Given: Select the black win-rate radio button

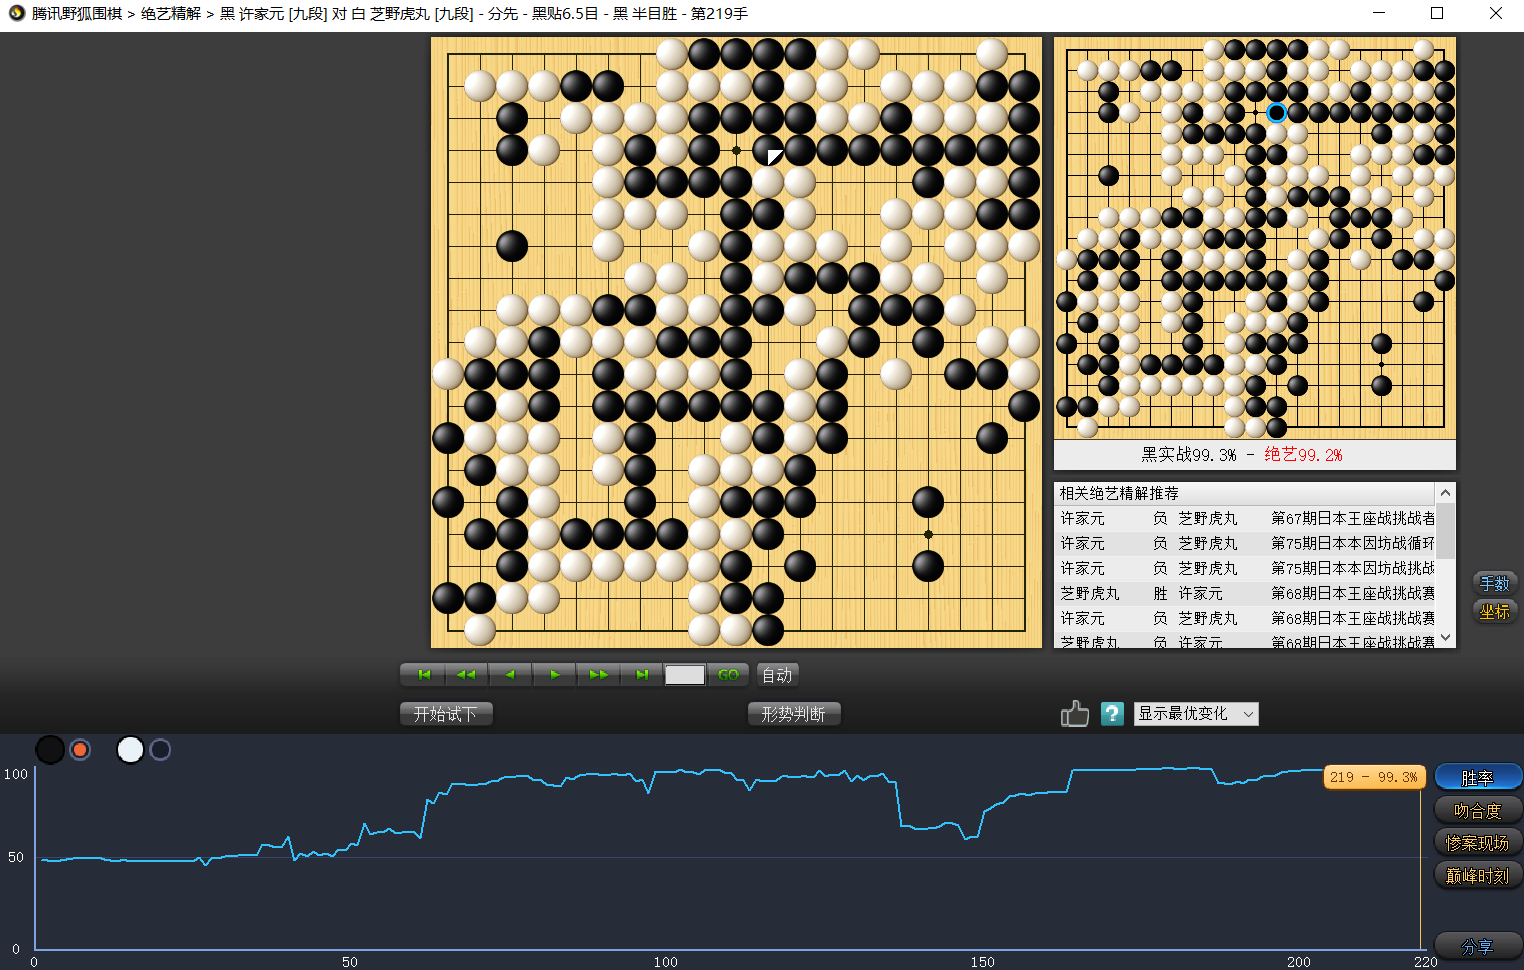Looking at the screenshot, I should tap(80, 749).
